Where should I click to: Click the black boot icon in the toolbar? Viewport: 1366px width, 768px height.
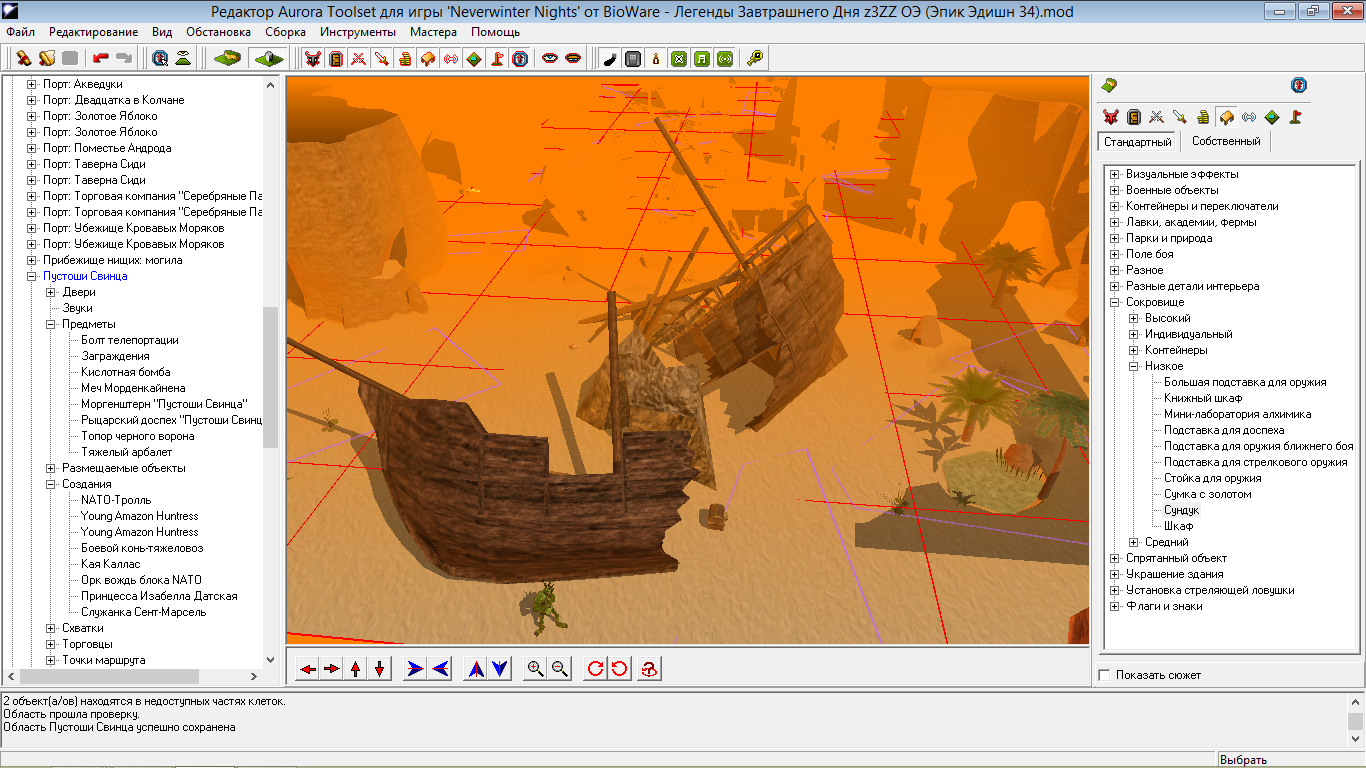[x=610, y=59]
